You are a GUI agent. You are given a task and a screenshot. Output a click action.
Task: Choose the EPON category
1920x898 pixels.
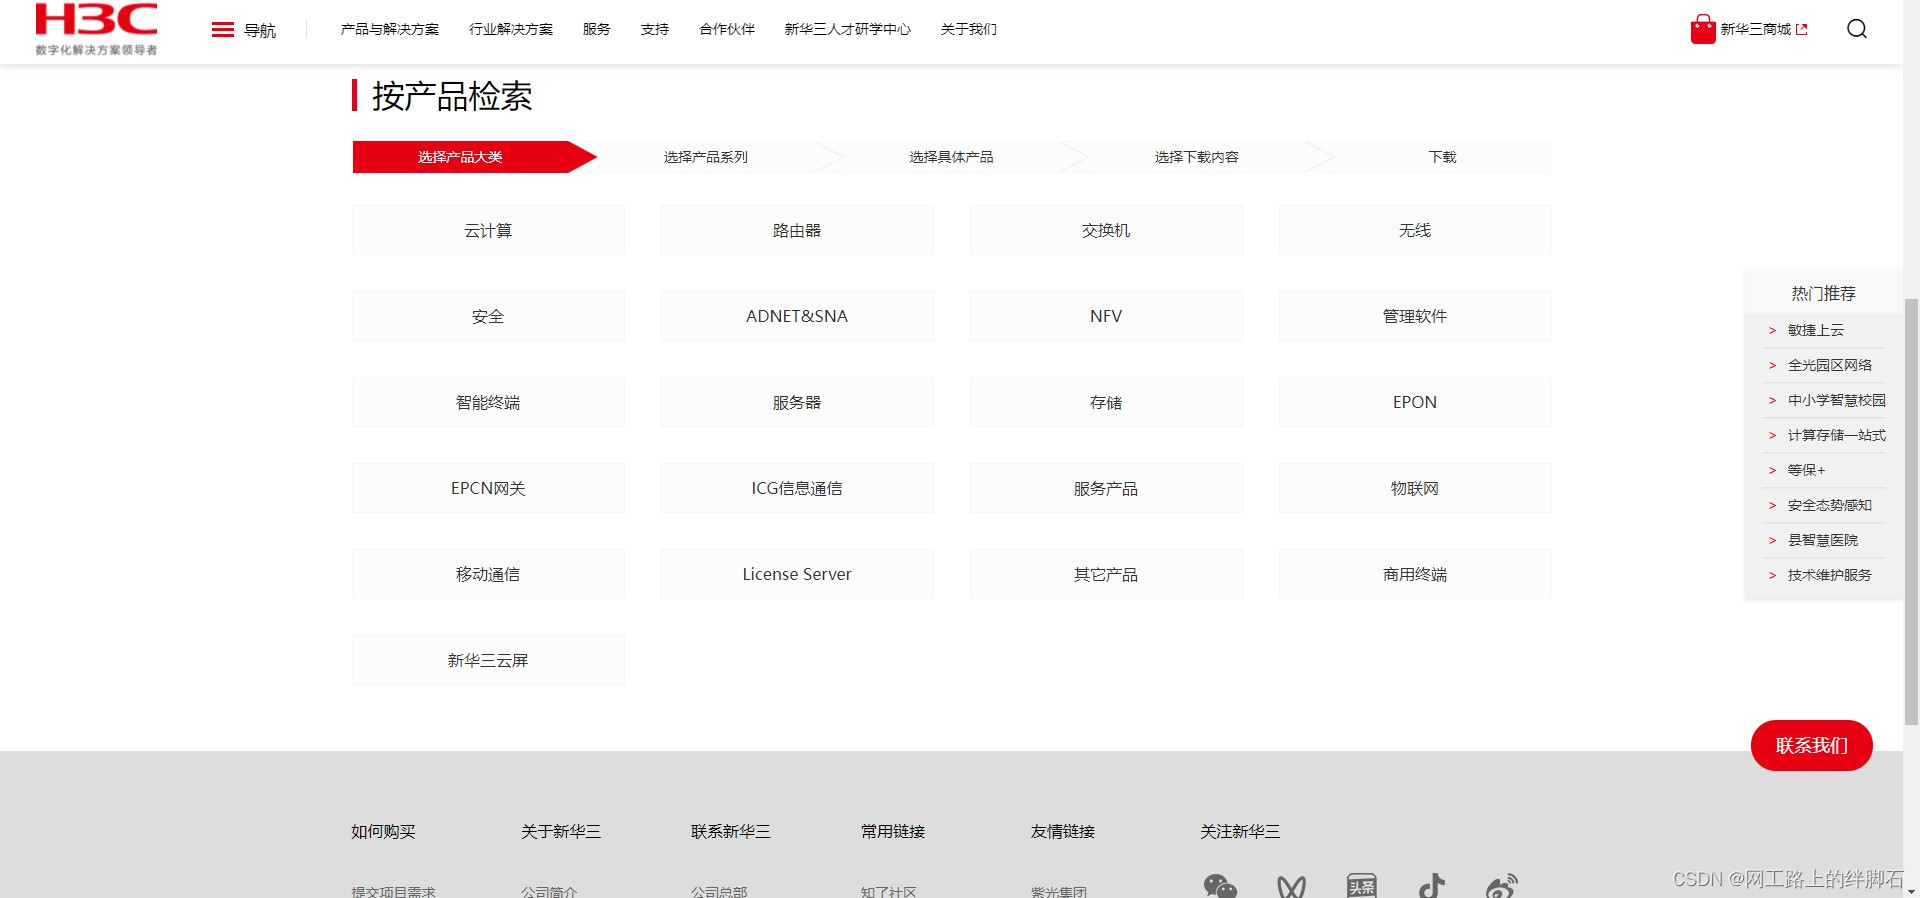click(1415, 402)
